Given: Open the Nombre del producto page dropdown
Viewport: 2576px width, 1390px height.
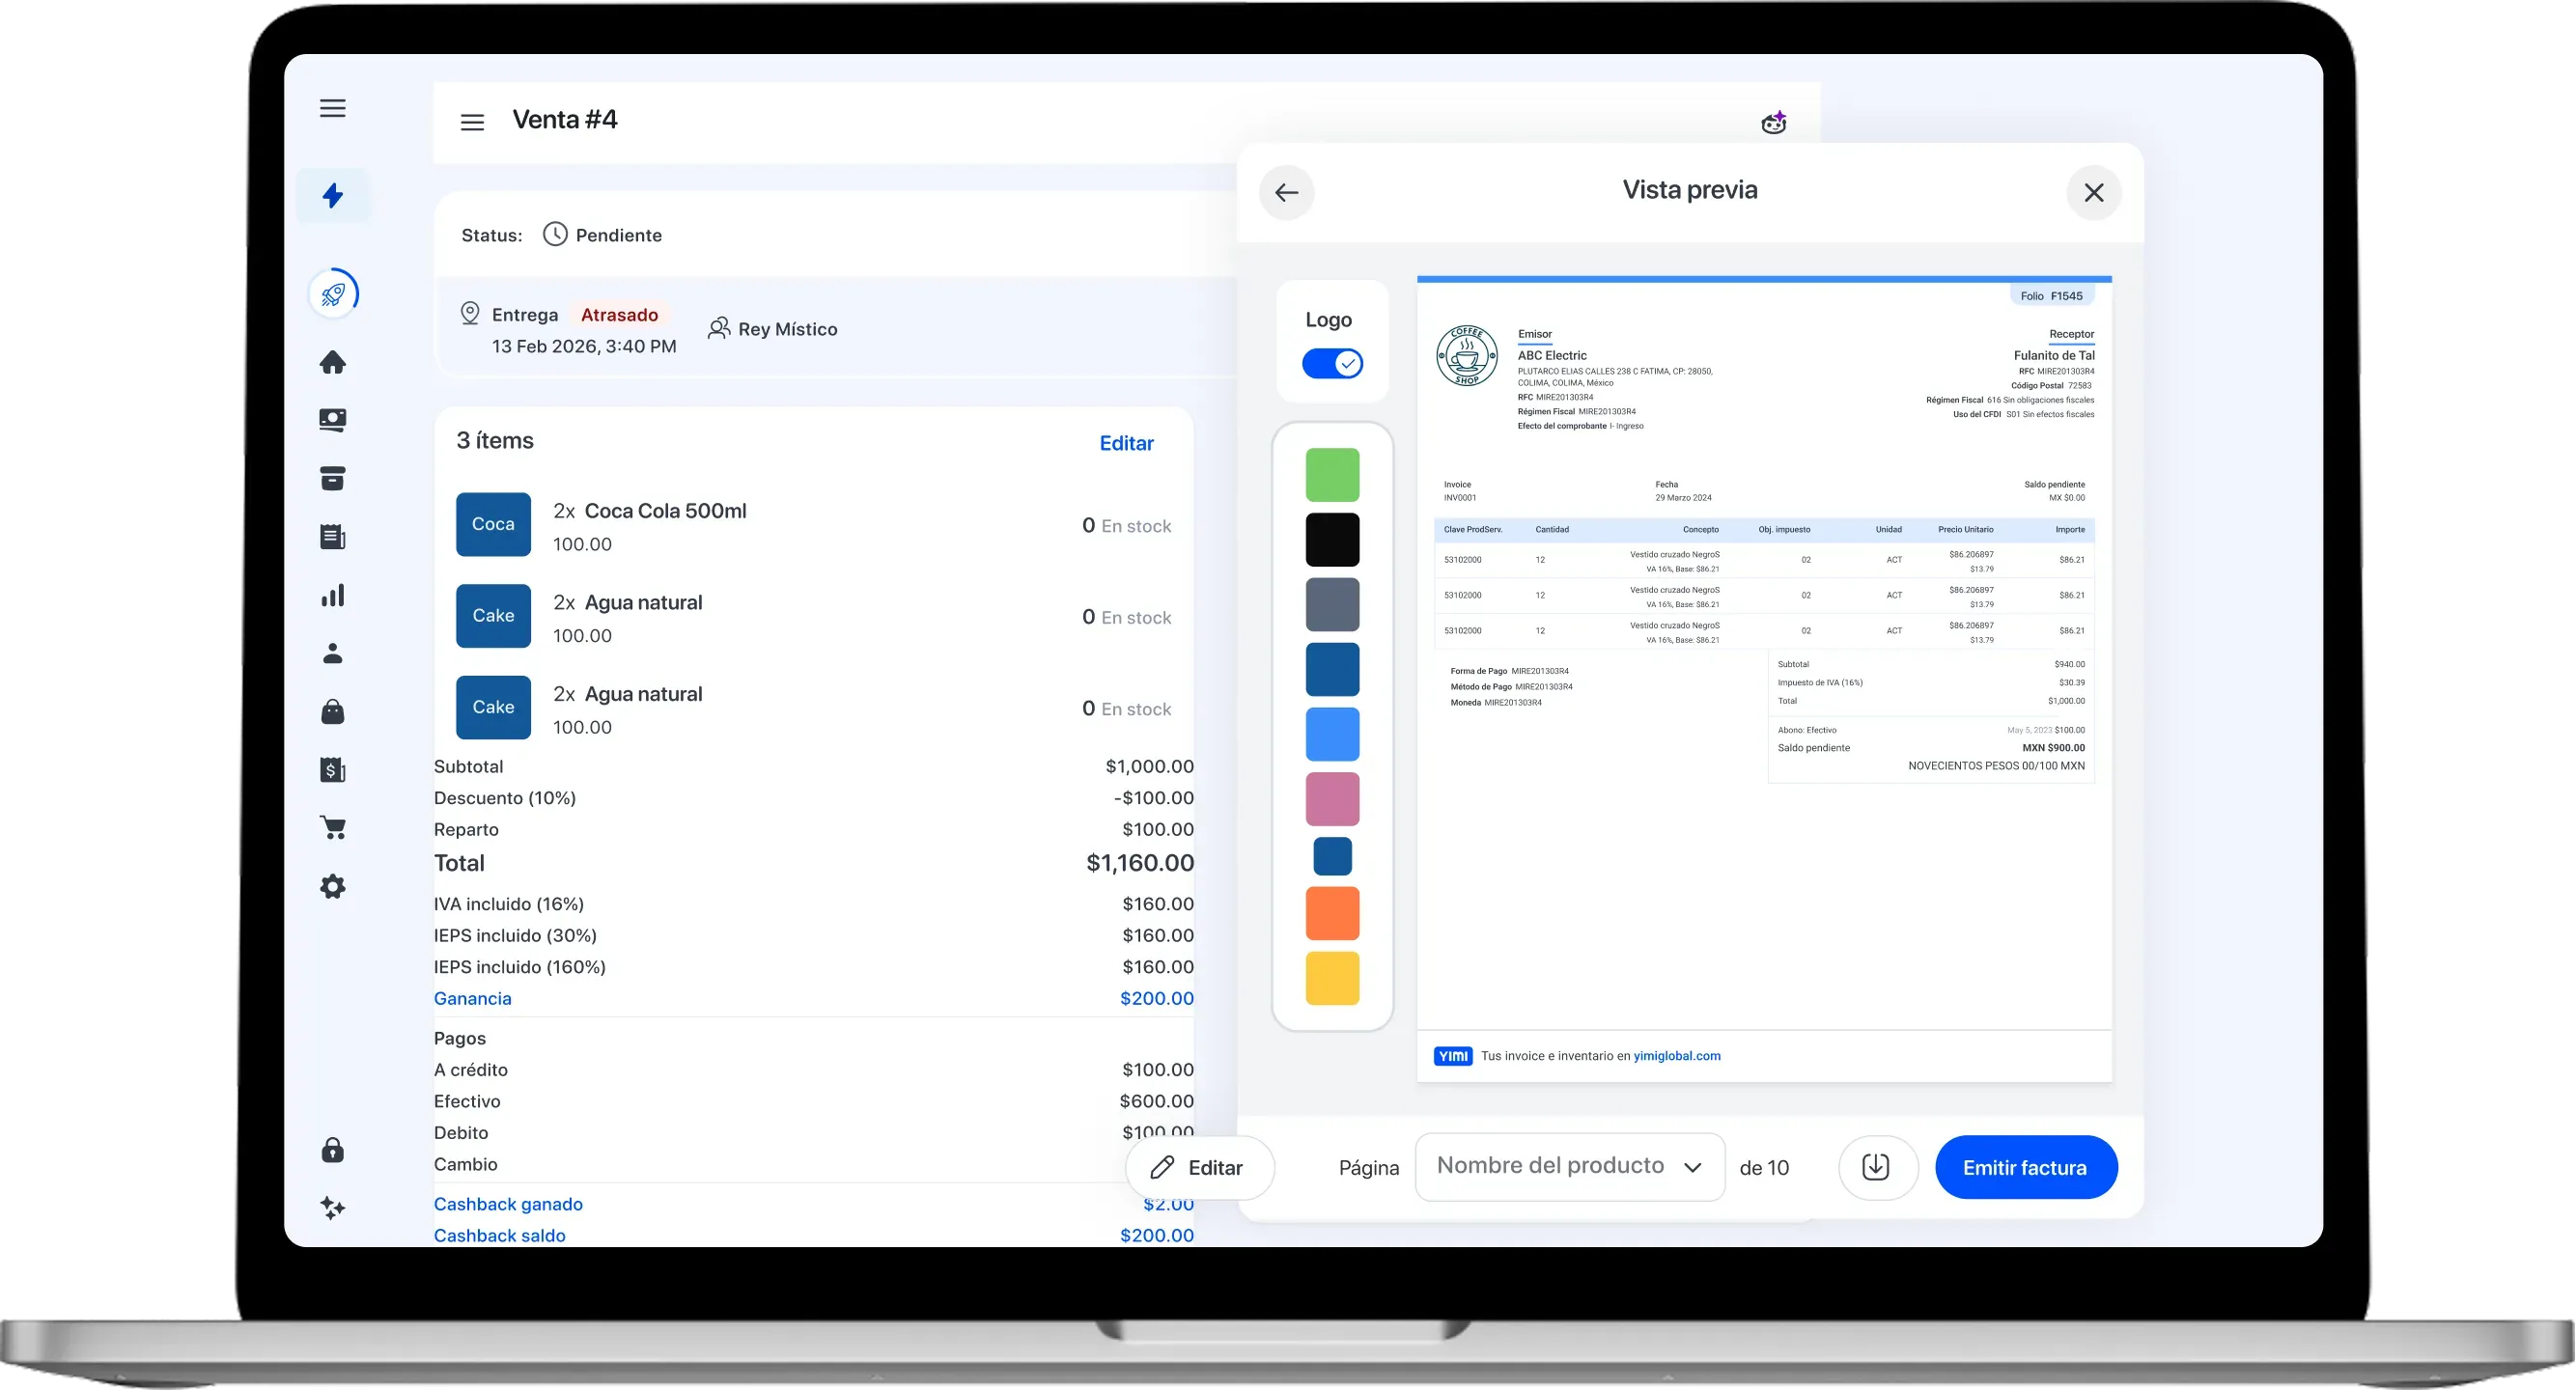Looking at the screenshot, I should 1570,1166.
